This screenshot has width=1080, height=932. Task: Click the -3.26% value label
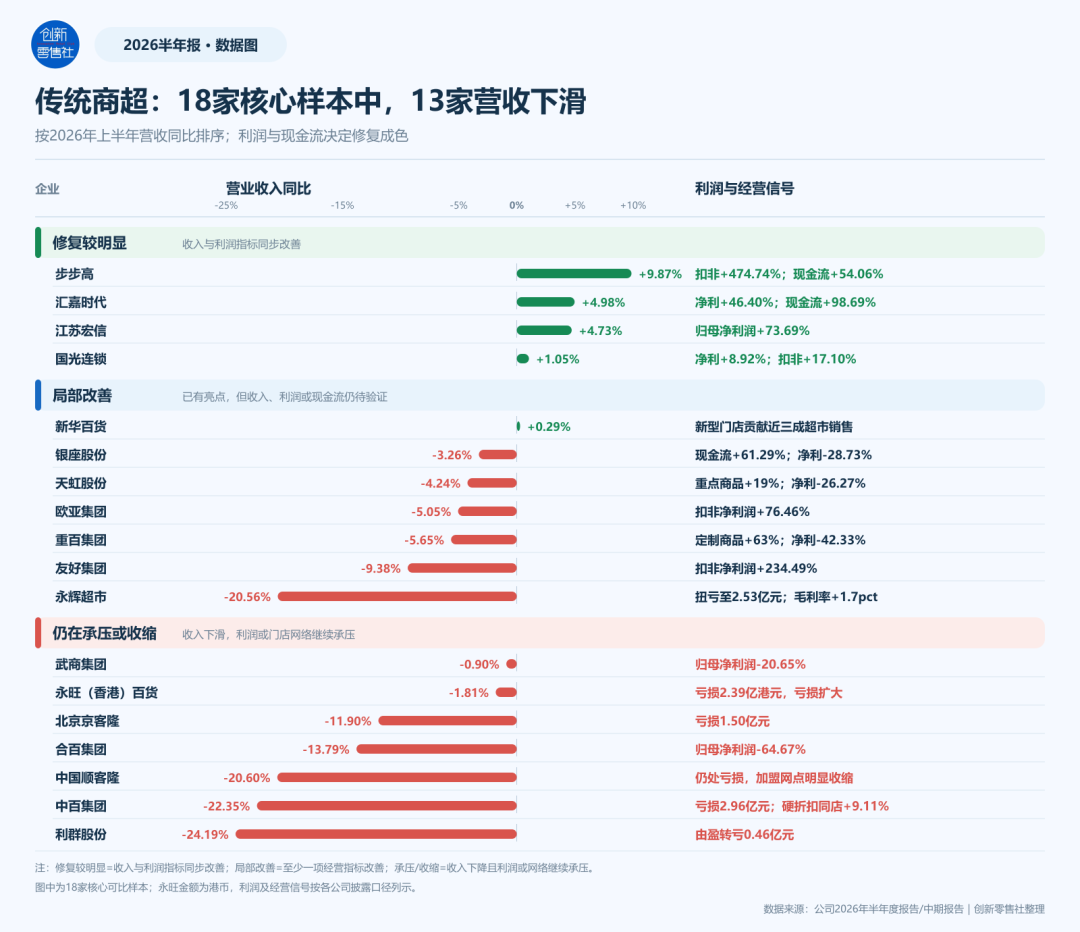pos(452,455)
